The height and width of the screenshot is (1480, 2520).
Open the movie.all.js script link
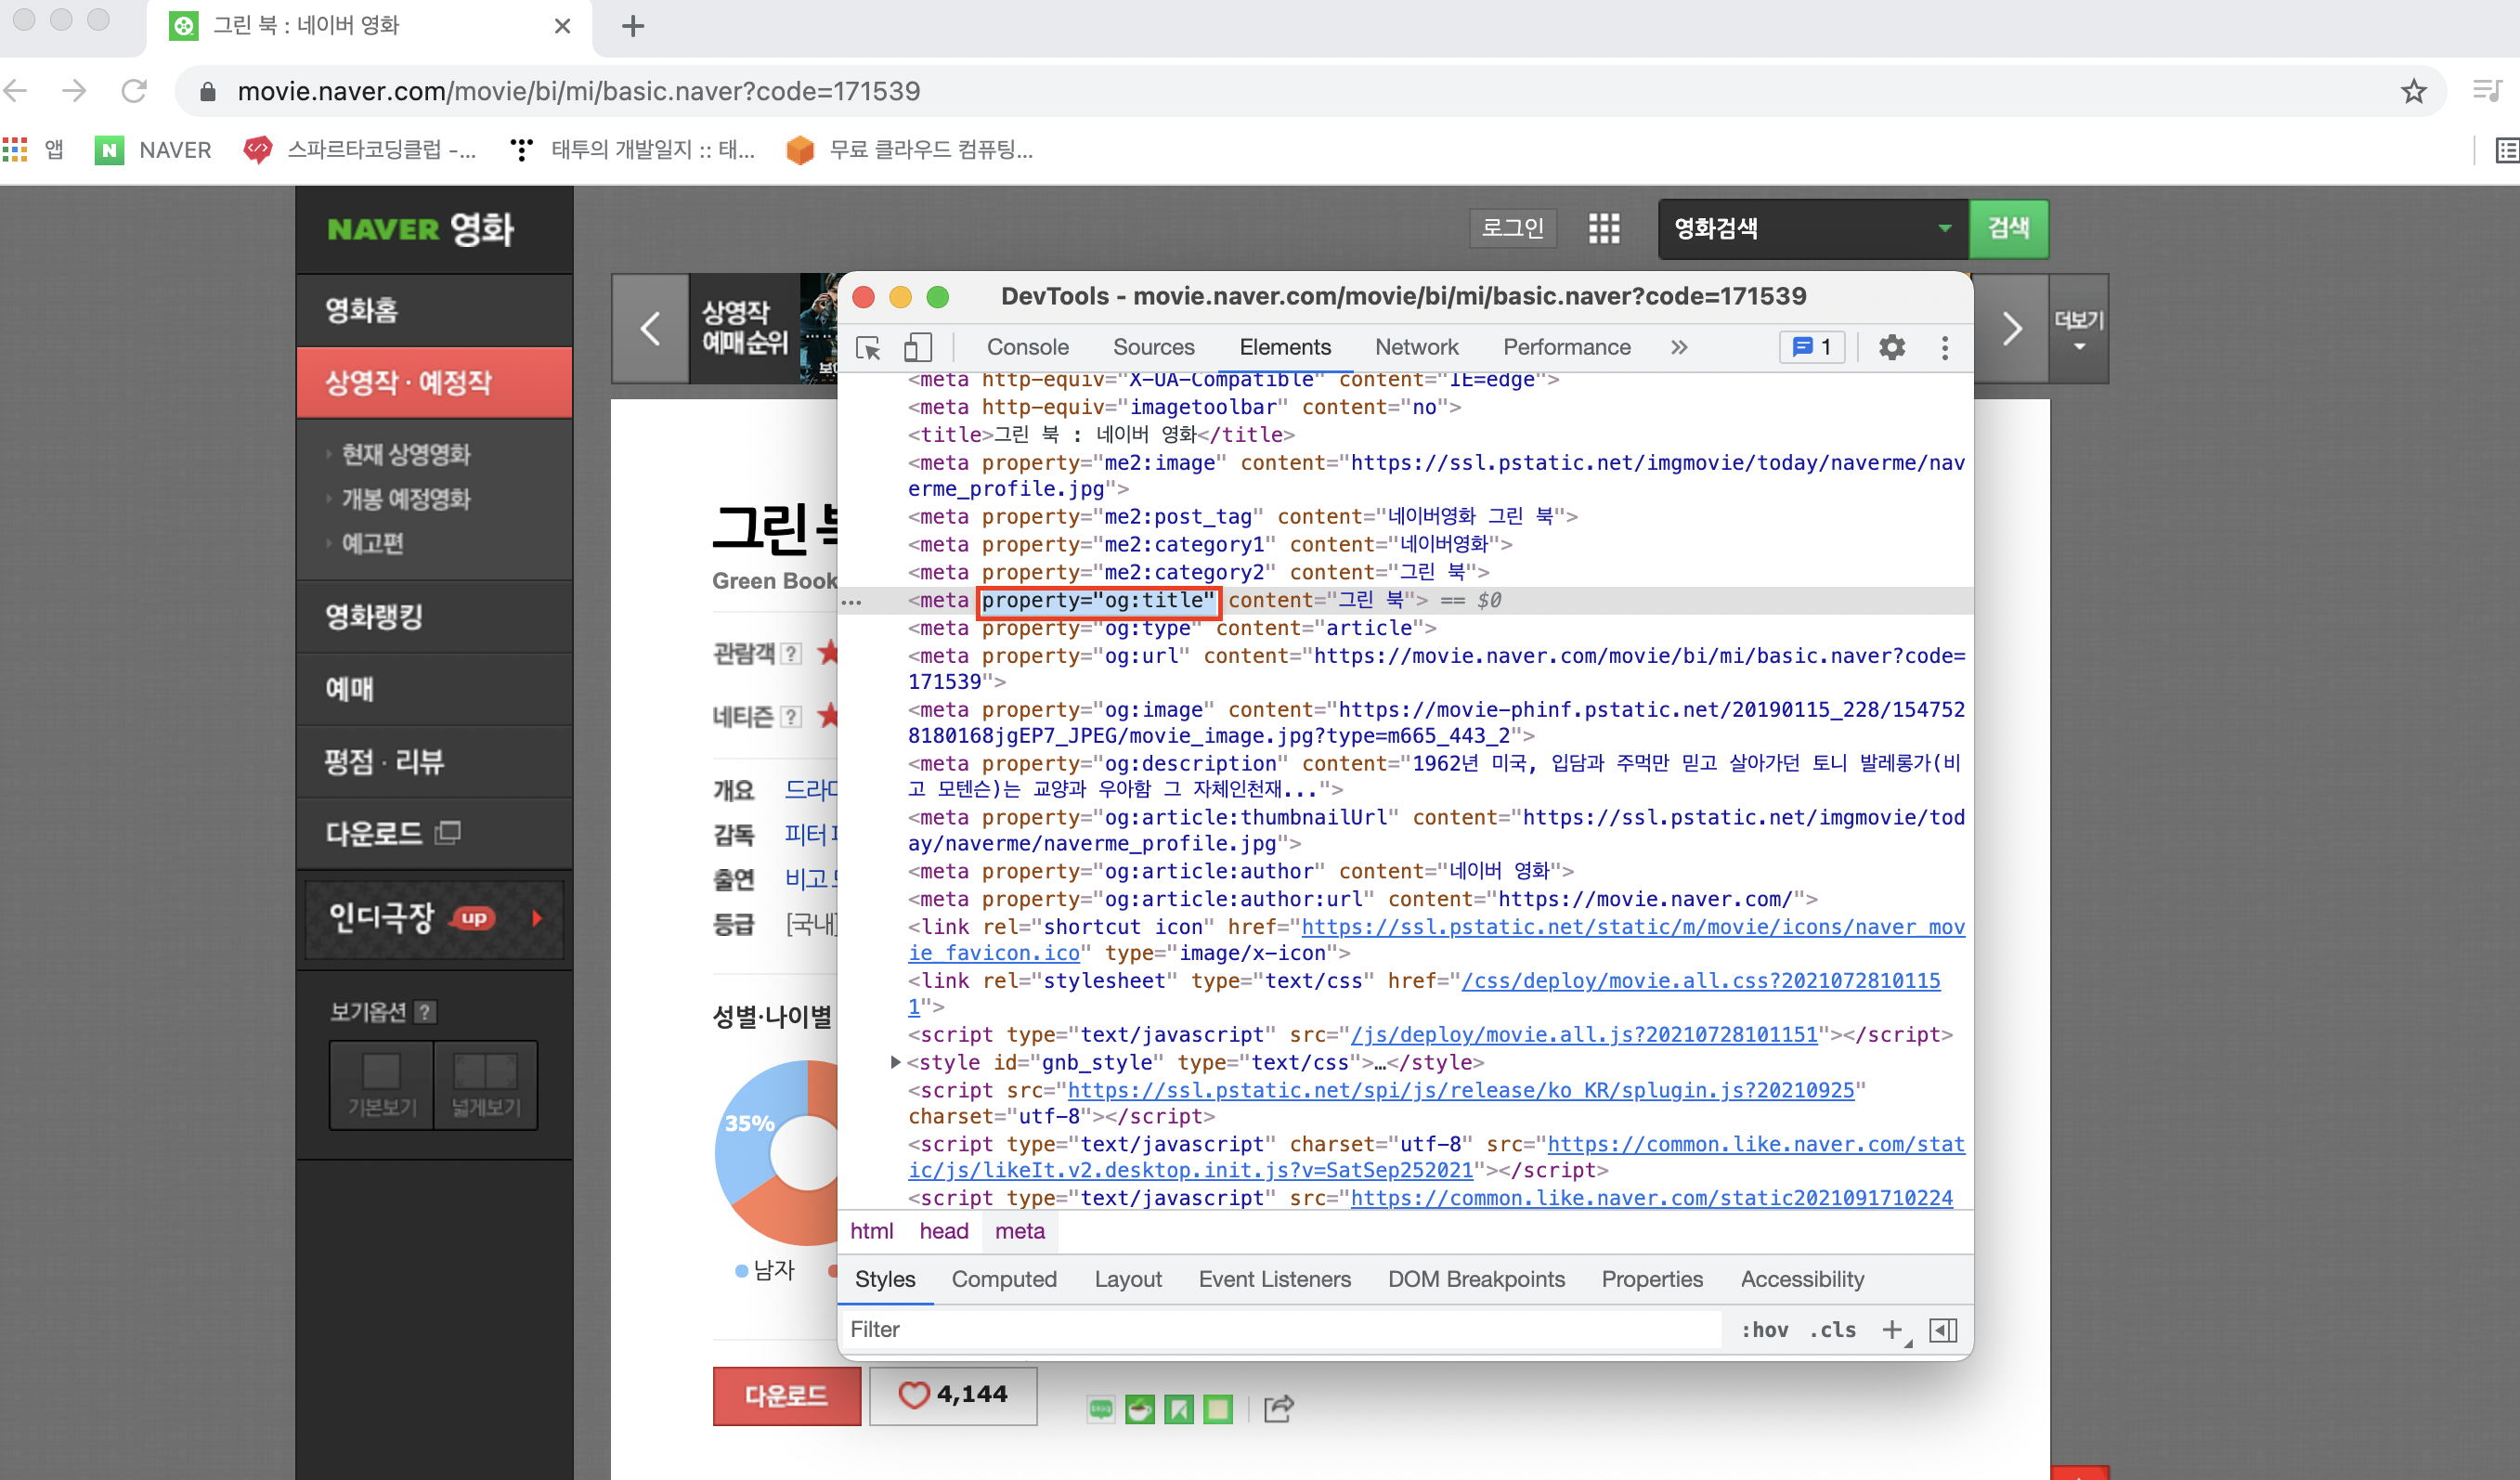(x=1583, y=1035)
